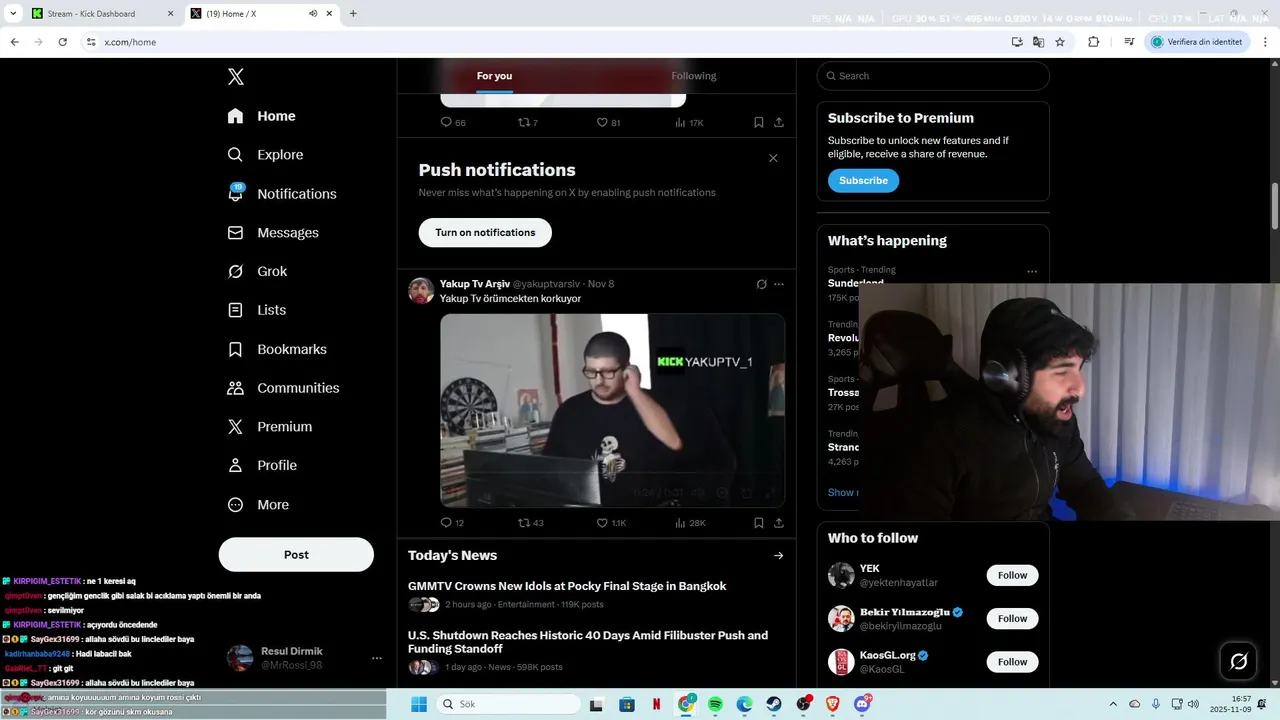Open the Communities page

[284, 388]
